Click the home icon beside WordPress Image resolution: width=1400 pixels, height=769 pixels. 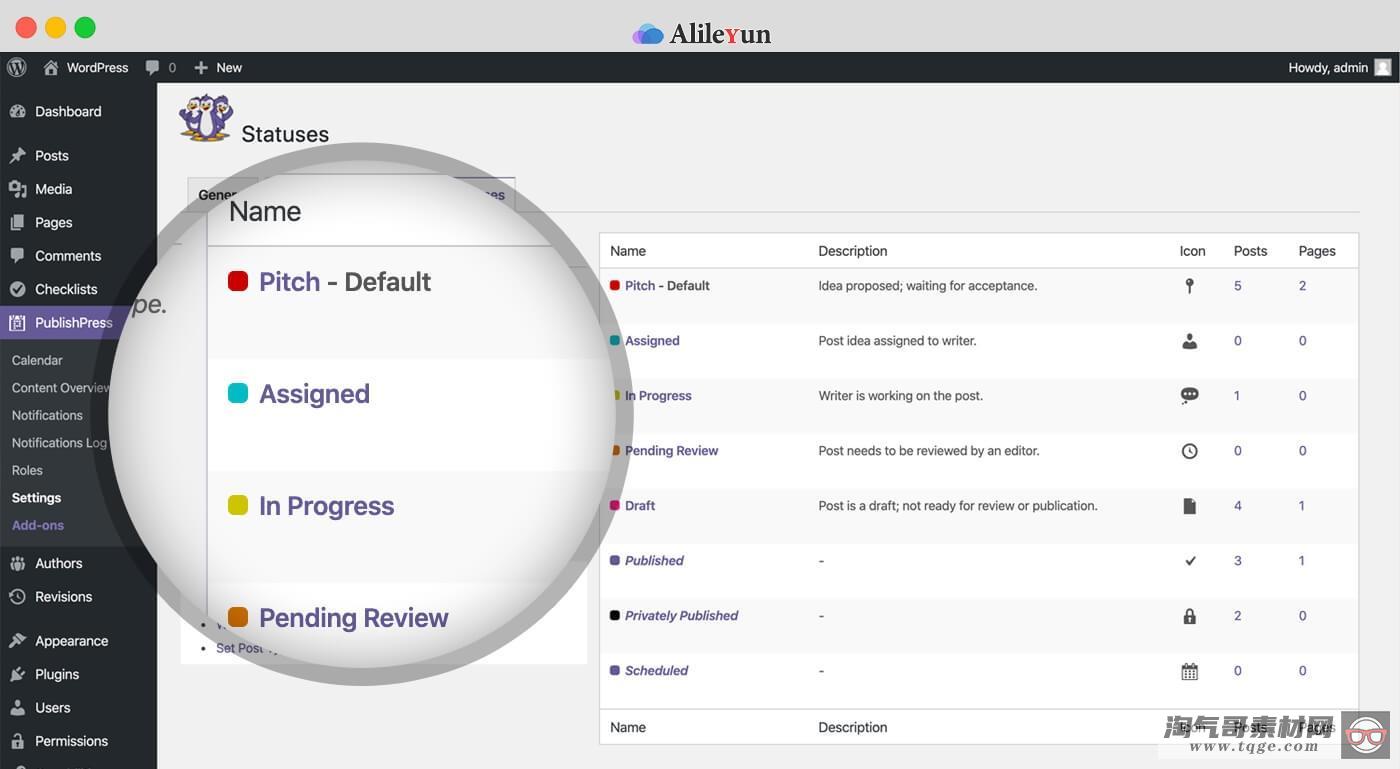(x=51, y=67)
